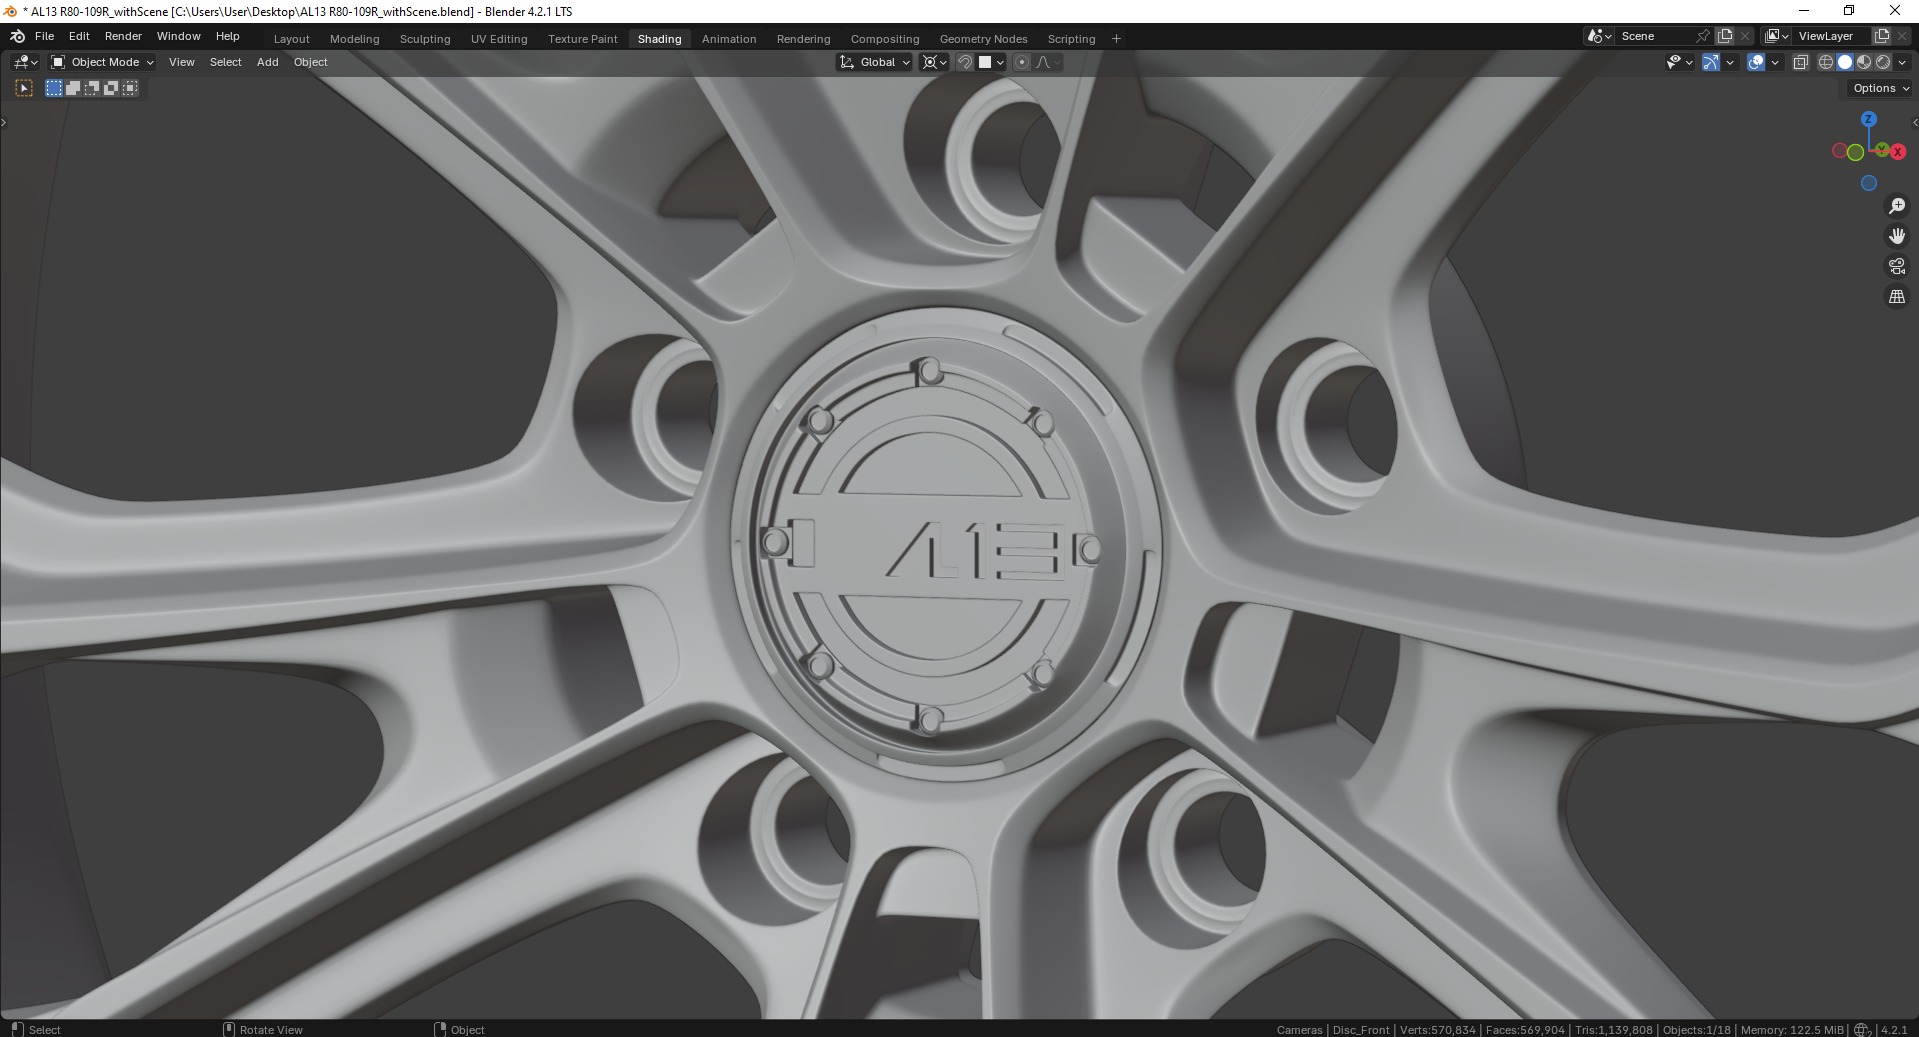Screen dimensions: 1919x1037
Task: Expand the Options popover
Action: 1880,88
